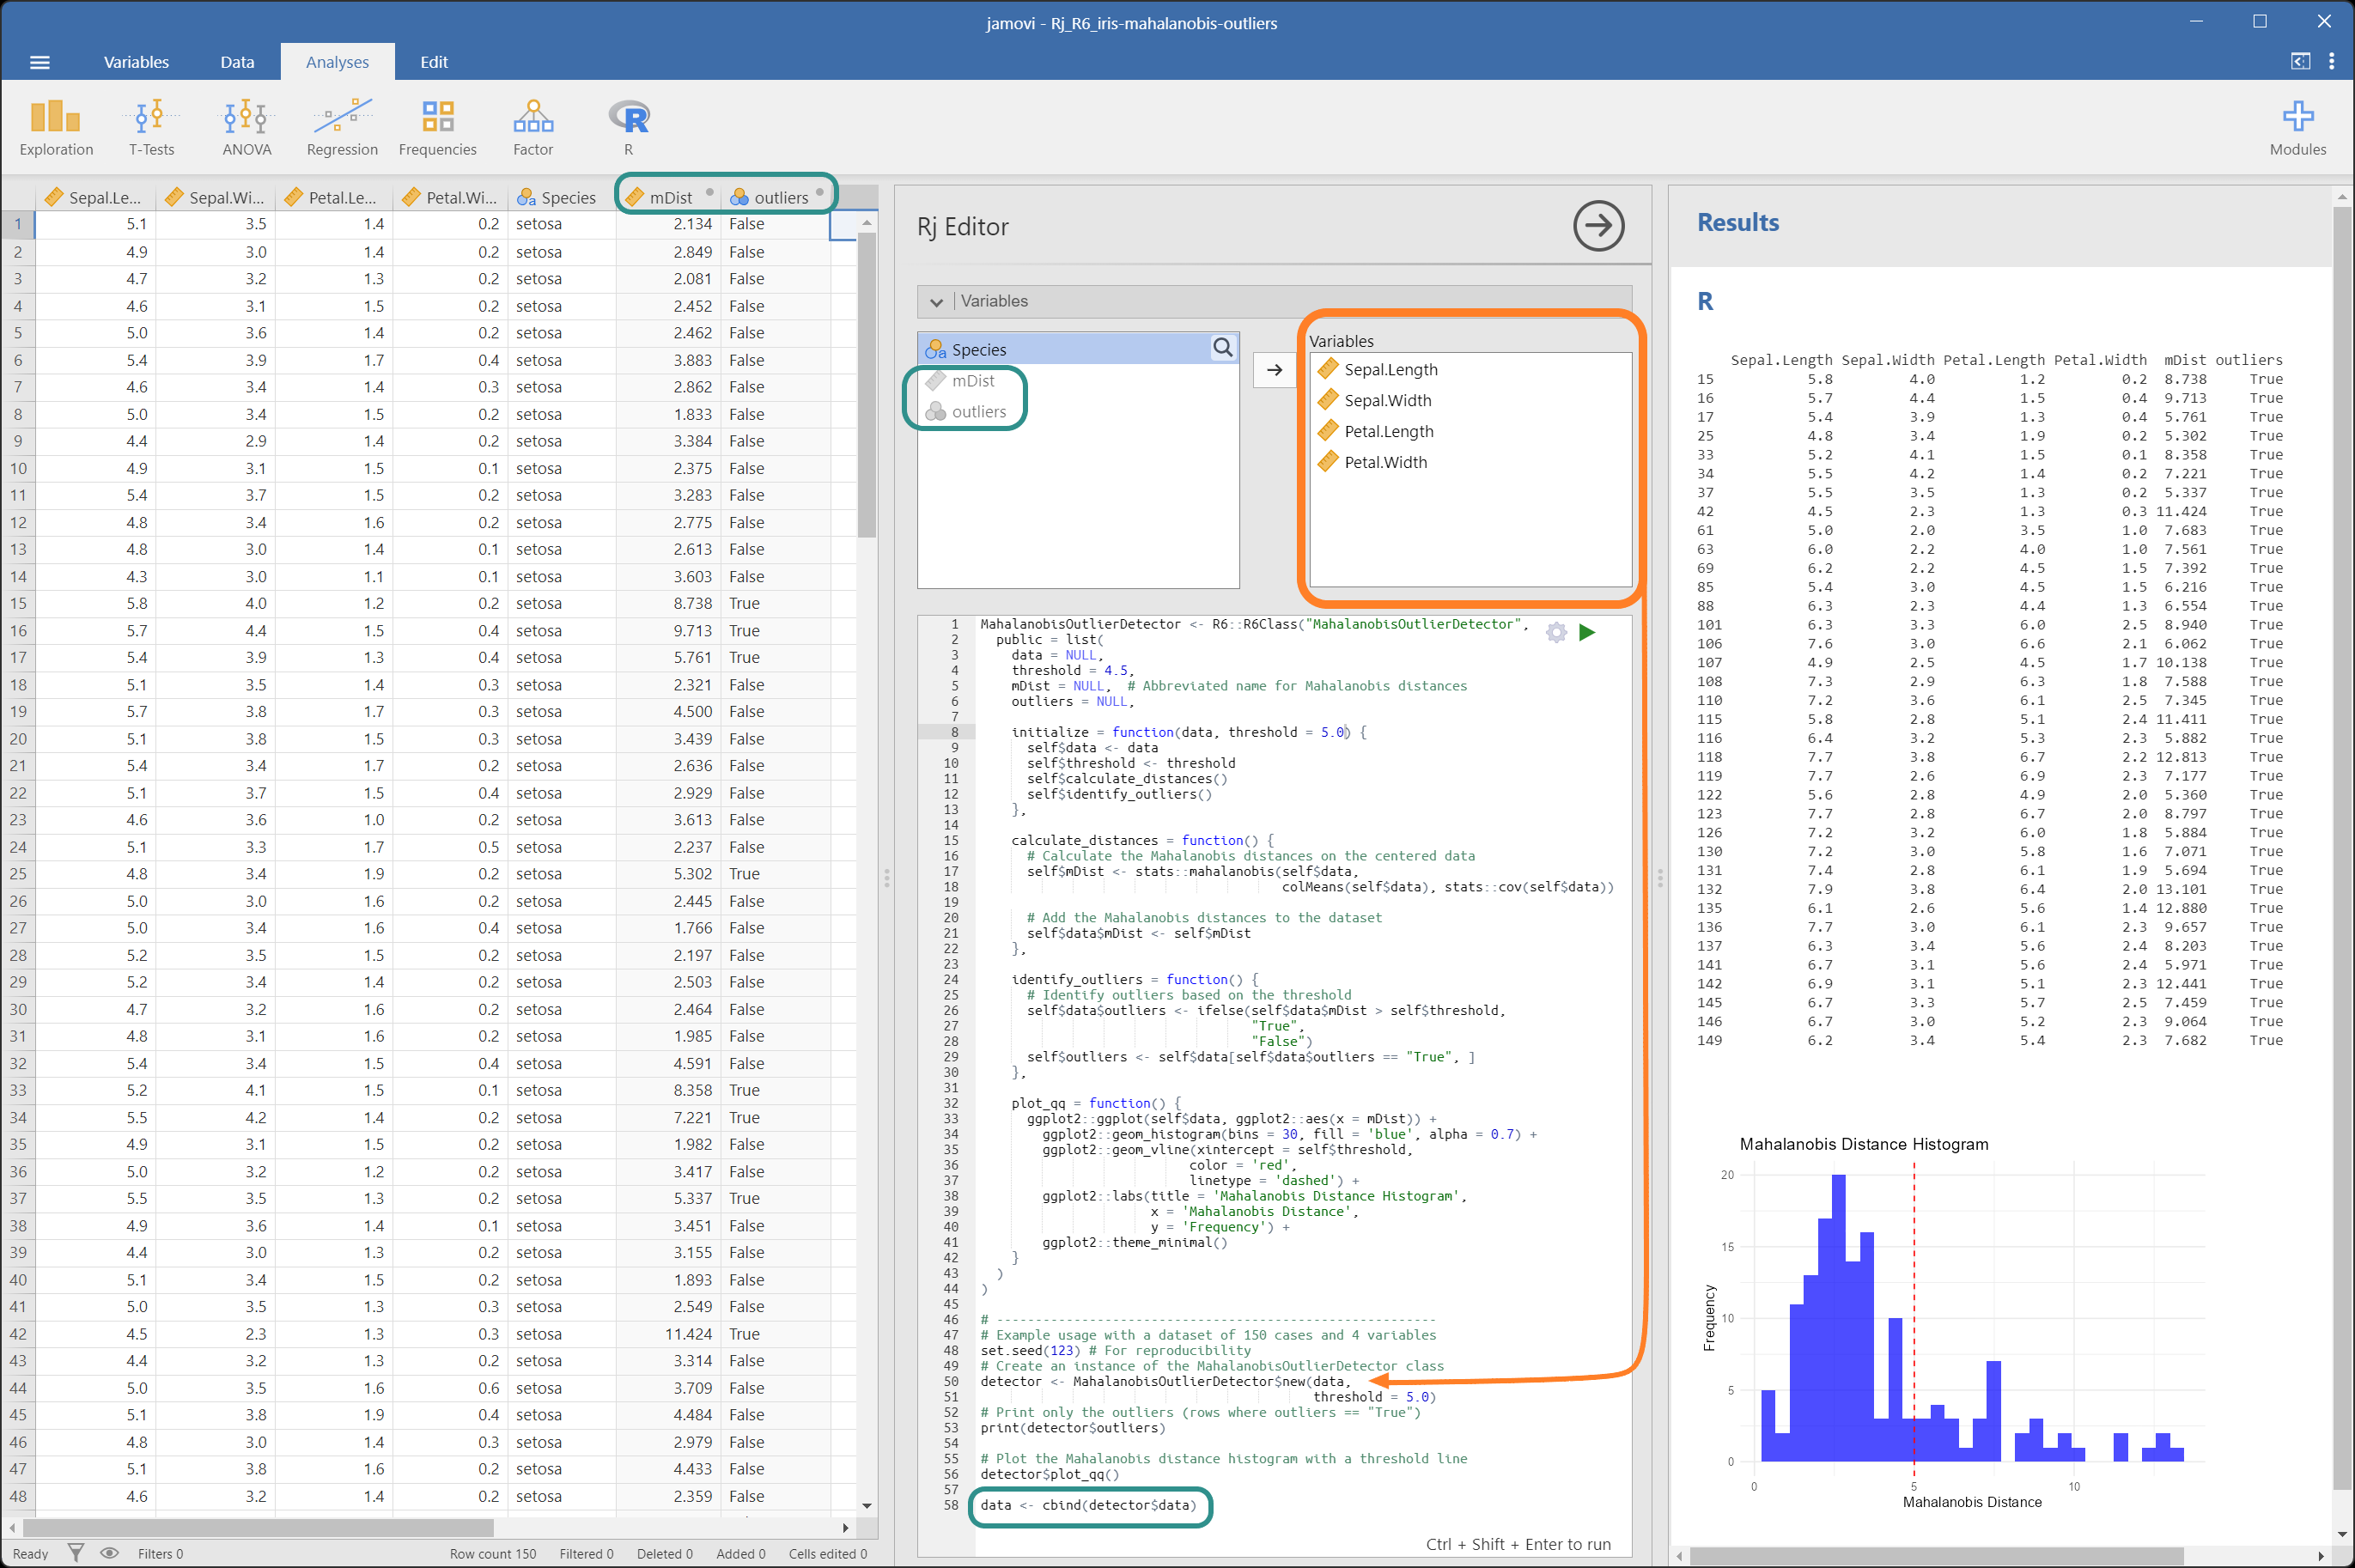Collapse the Variables section chevron
The width and height of the screenshot is (2355, 1568).
pos(936,302)
